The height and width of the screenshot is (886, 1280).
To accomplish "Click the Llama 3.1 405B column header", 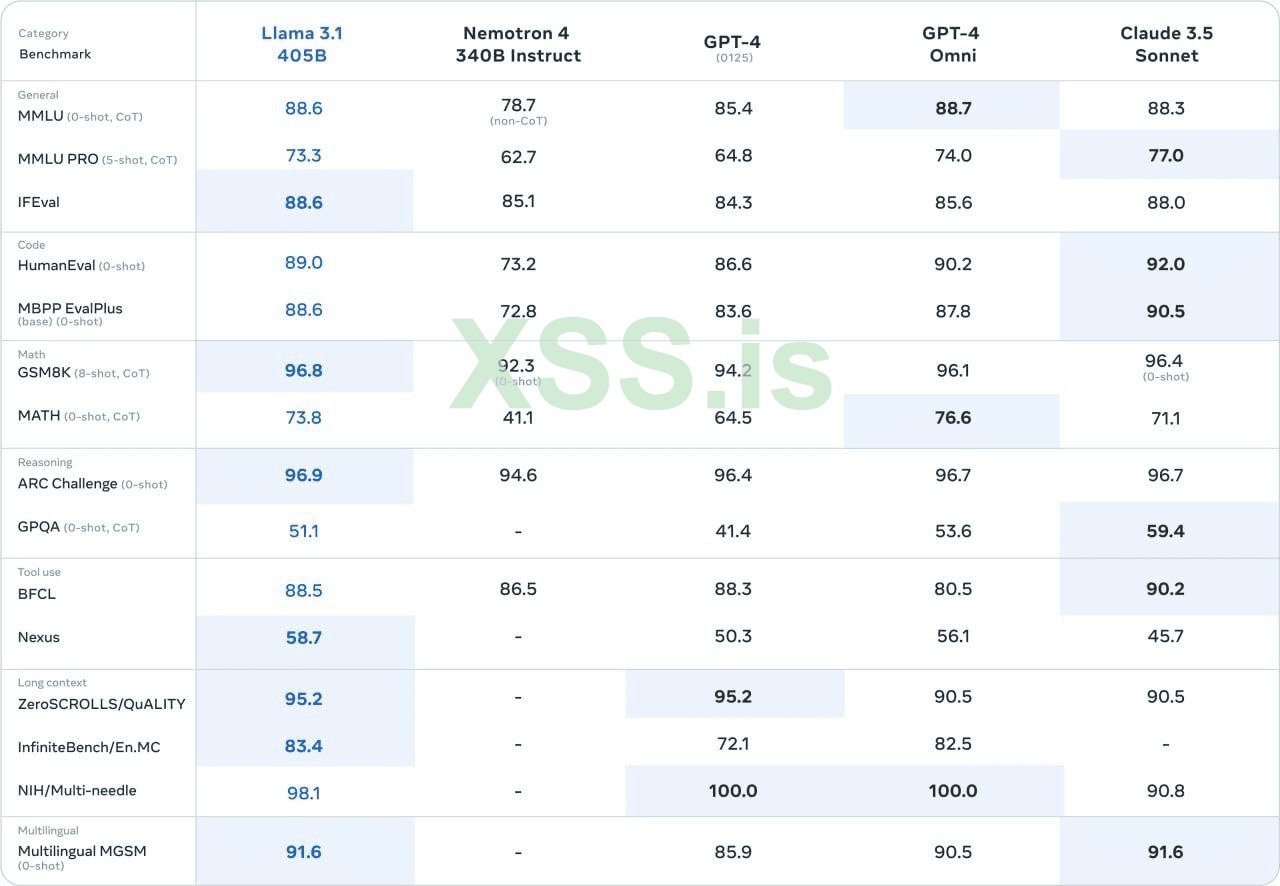I will coord(302,44).
